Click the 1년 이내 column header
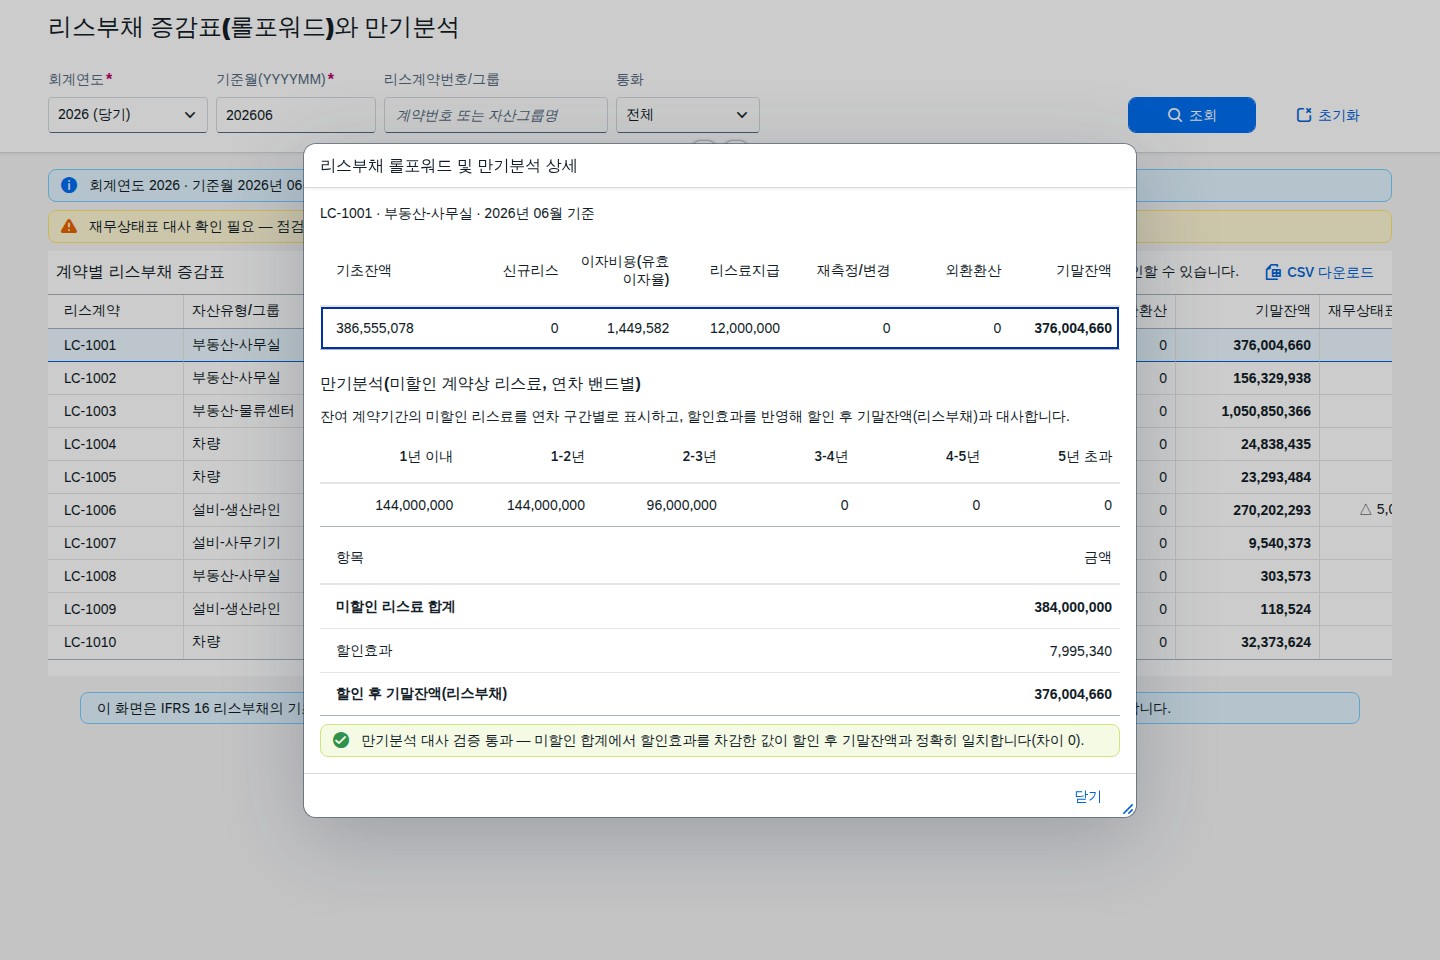Image resolution: width=1440 pixels, height=960 pixels. [426, 456]
